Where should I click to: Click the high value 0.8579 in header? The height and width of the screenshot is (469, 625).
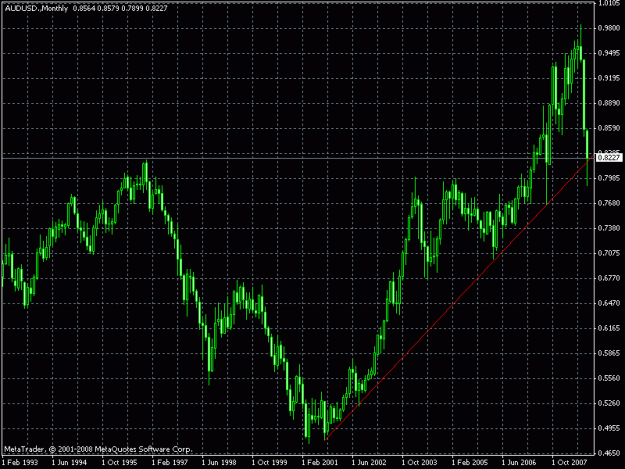pyautogui.click(x=108, y=8)
